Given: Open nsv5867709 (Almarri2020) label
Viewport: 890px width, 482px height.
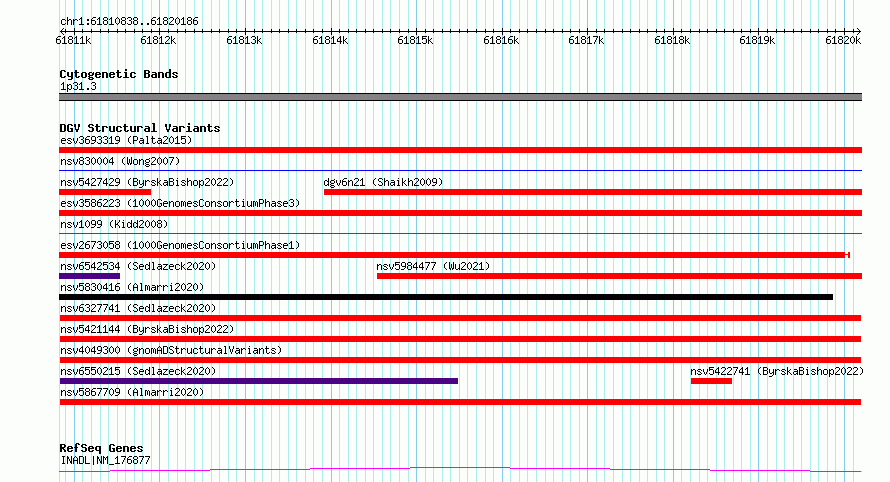Looking at the screenshot, I should tap(132, 392).
